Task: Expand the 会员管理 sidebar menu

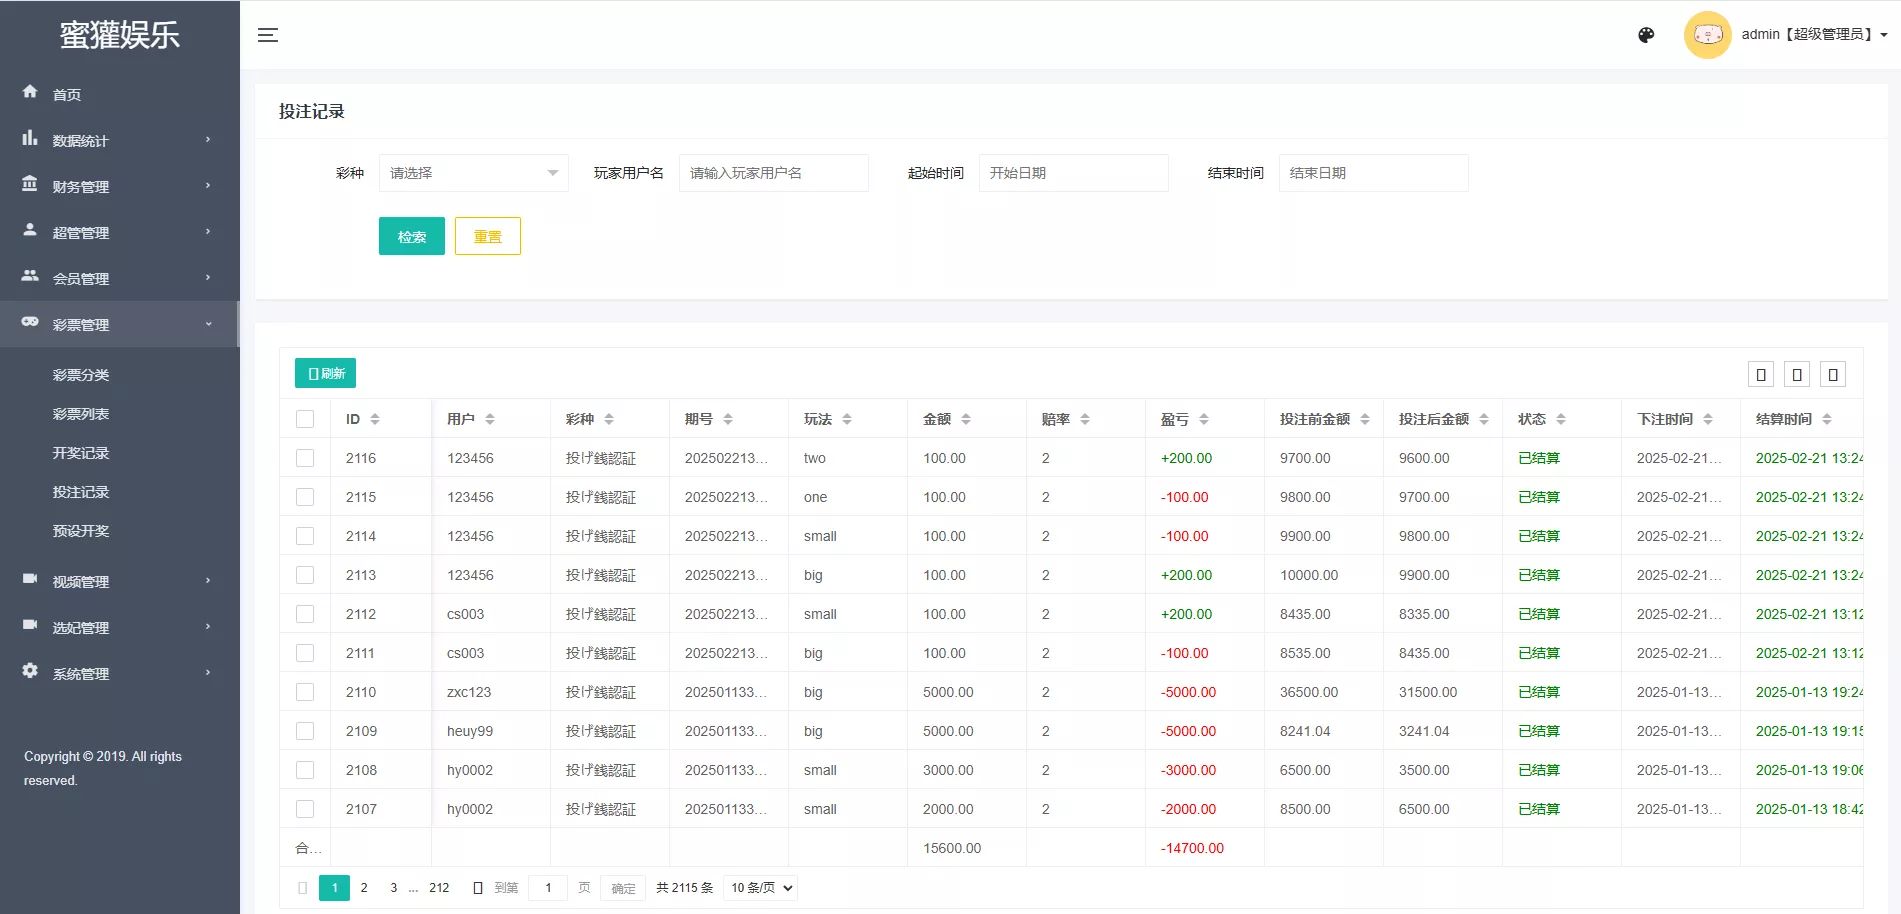Action: pyautogui.click(x=120, y=278)
